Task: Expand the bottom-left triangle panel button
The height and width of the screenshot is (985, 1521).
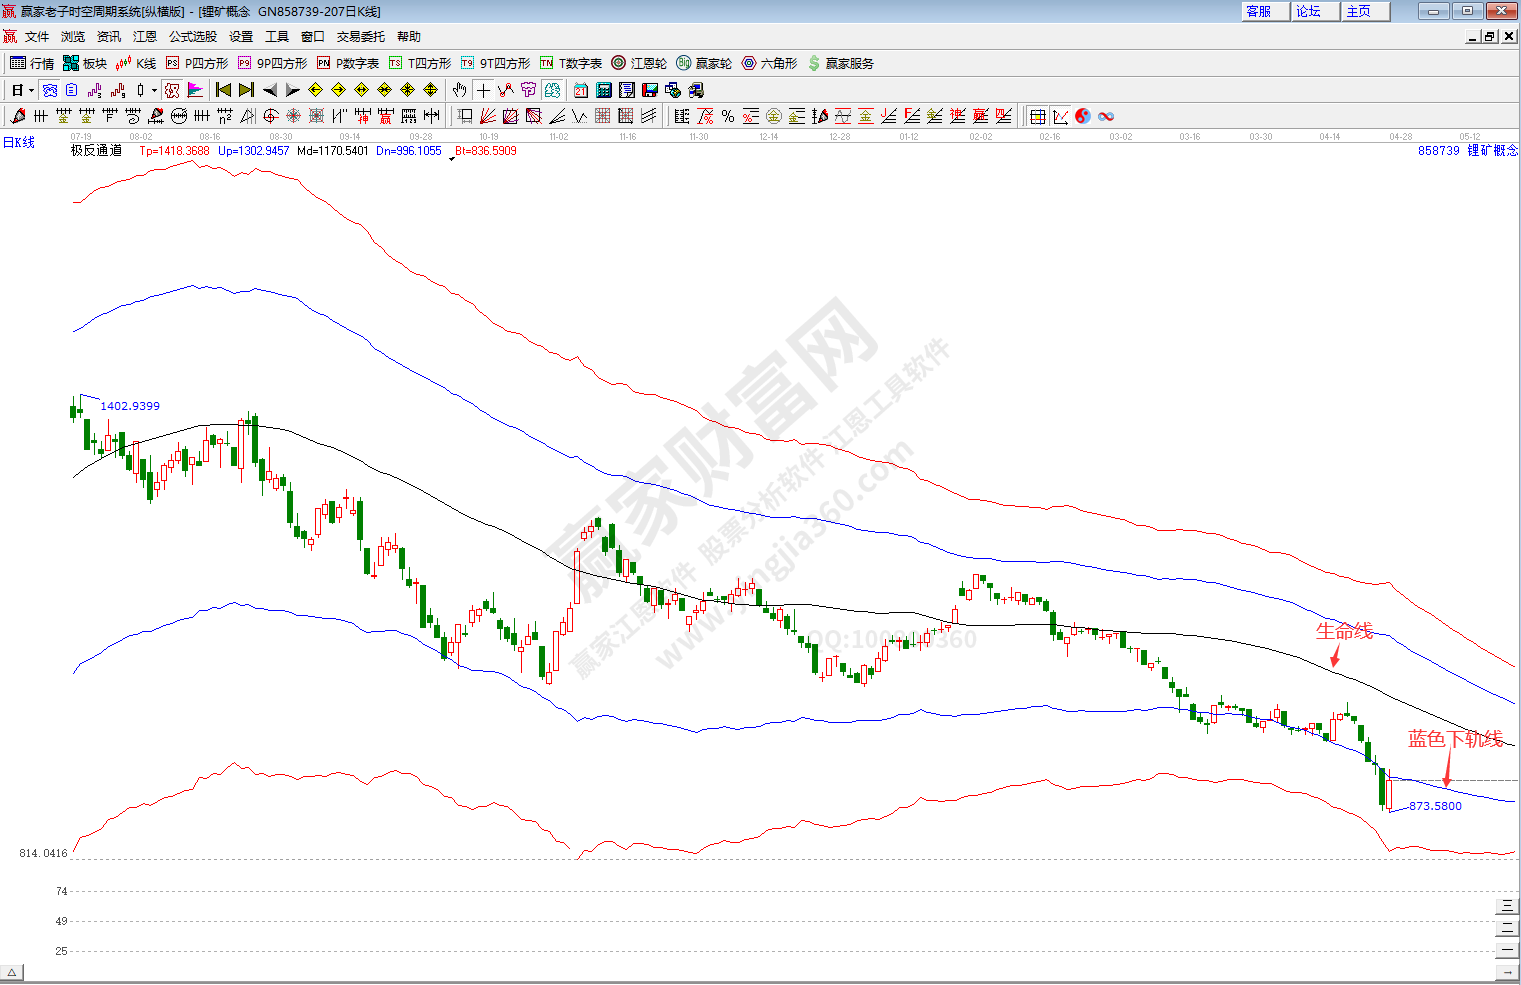Action: click(12, 972)
